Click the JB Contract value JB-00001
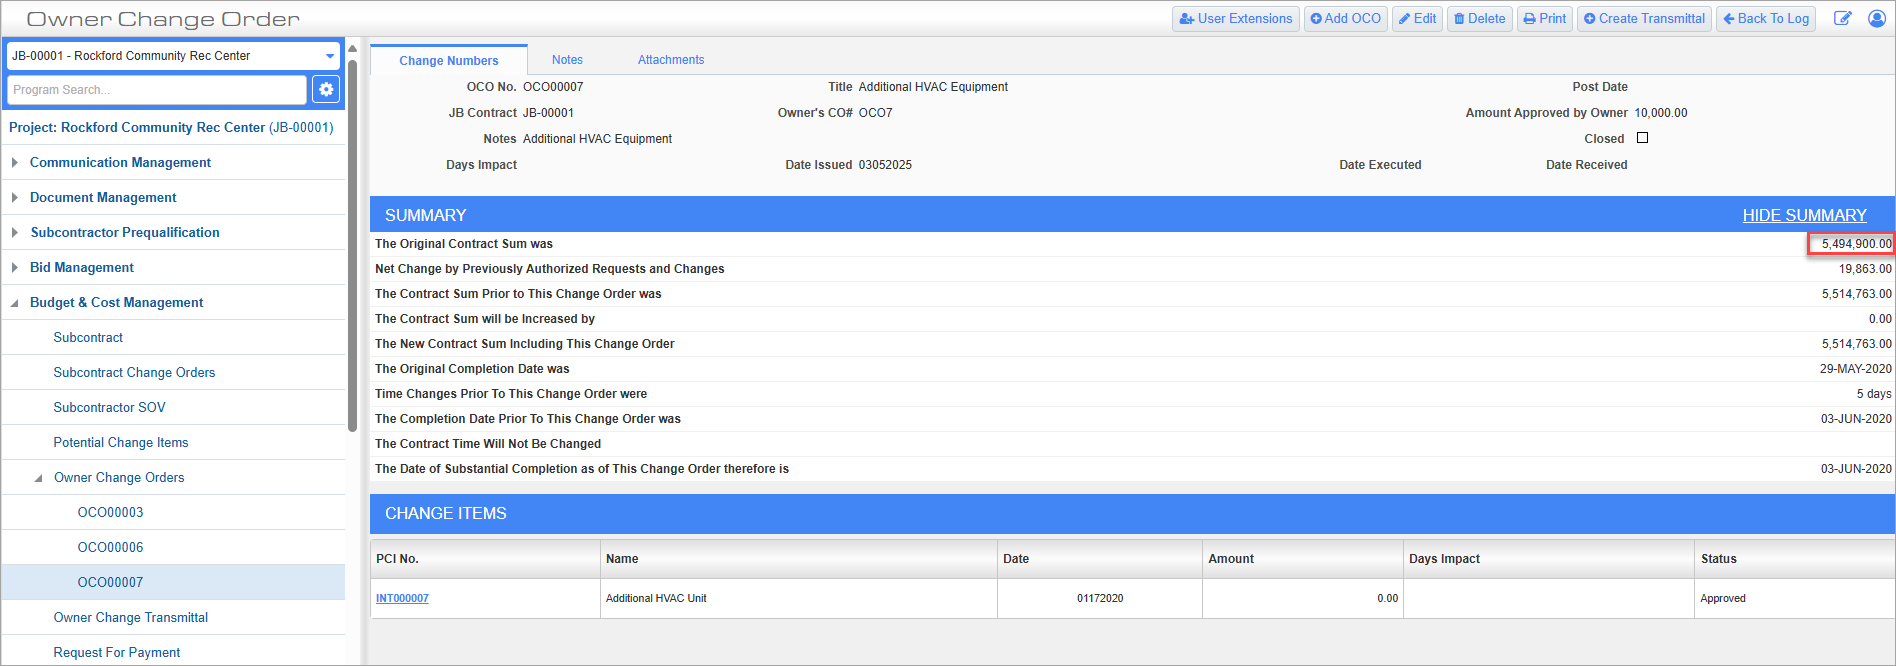This screenshot has height=666, width=1896. 548,113
